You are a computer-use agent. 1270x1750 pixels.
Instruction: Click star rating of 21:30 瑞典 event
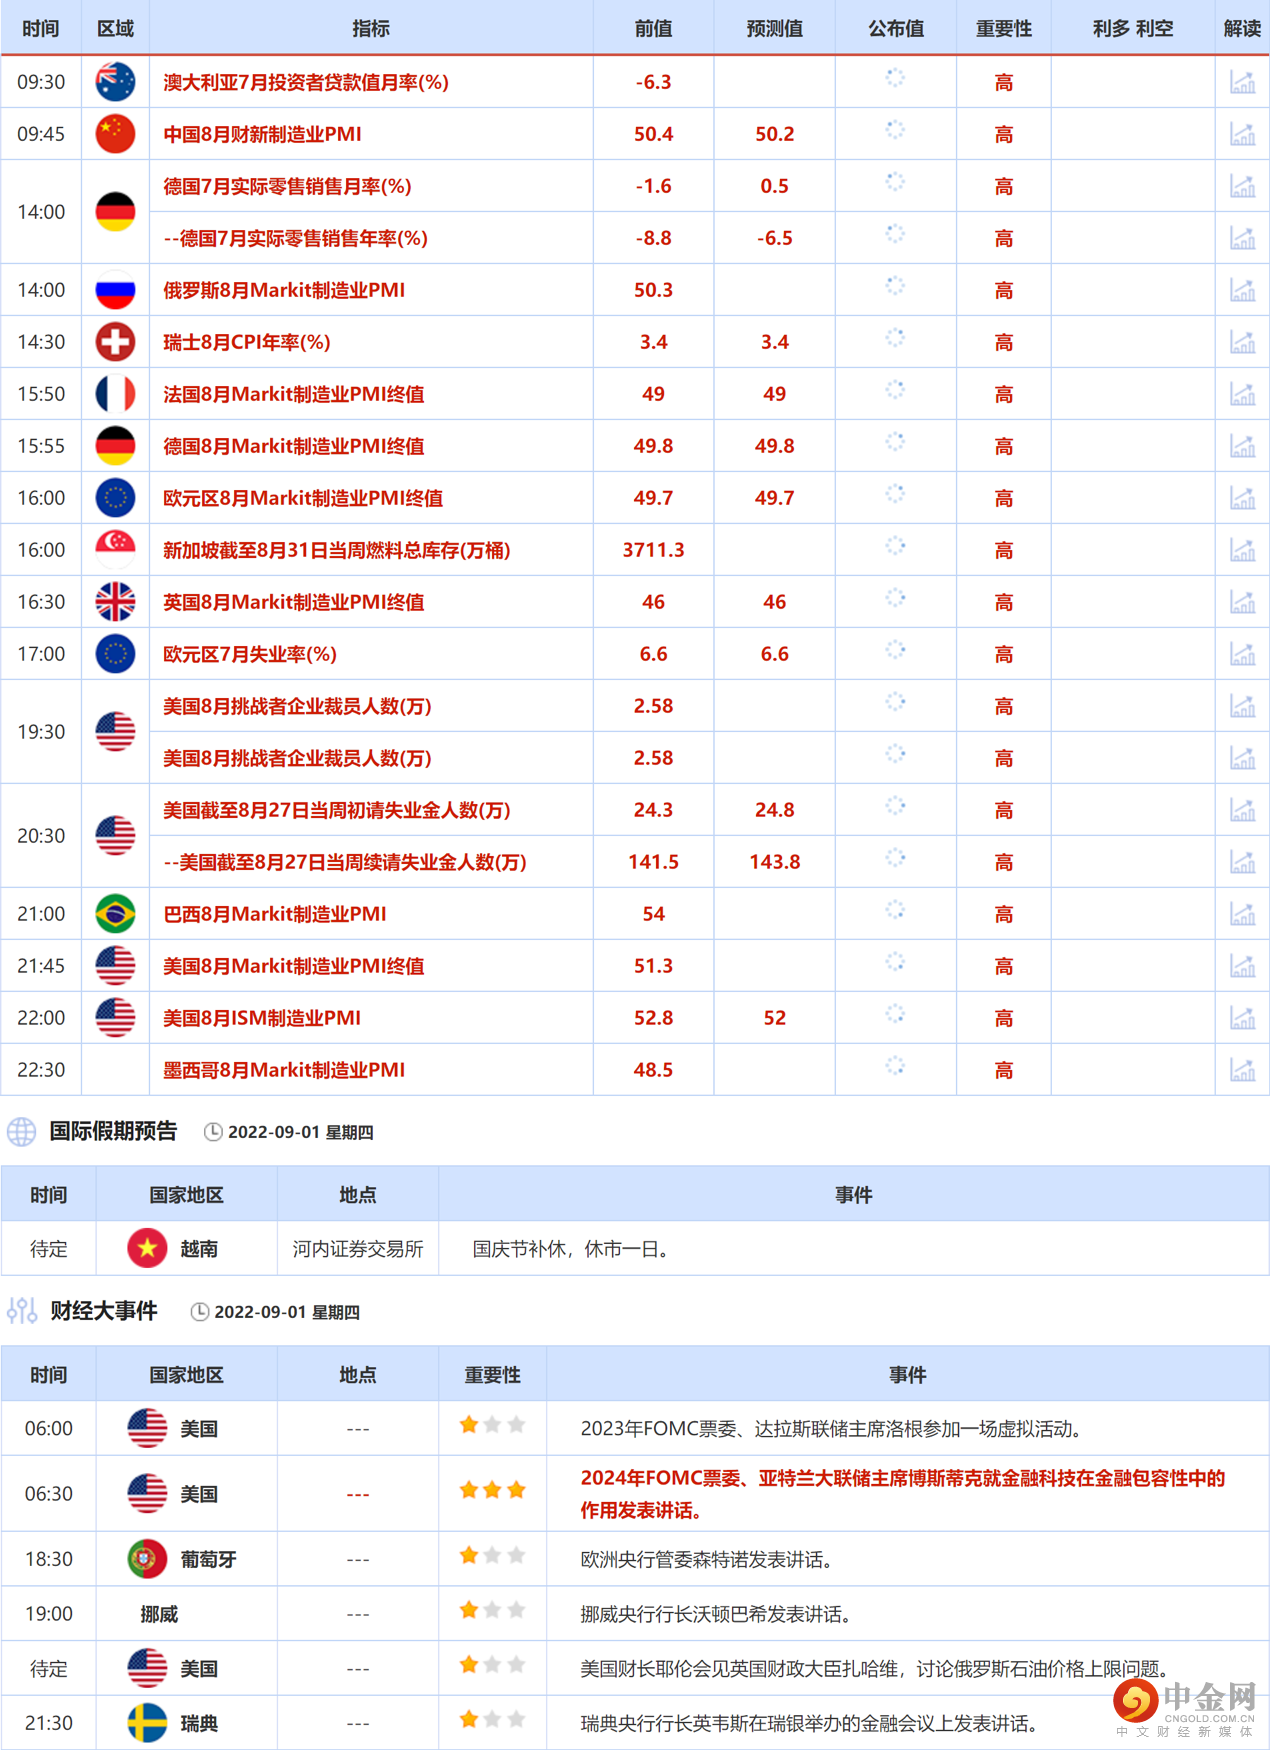[x=492, y=1719]
